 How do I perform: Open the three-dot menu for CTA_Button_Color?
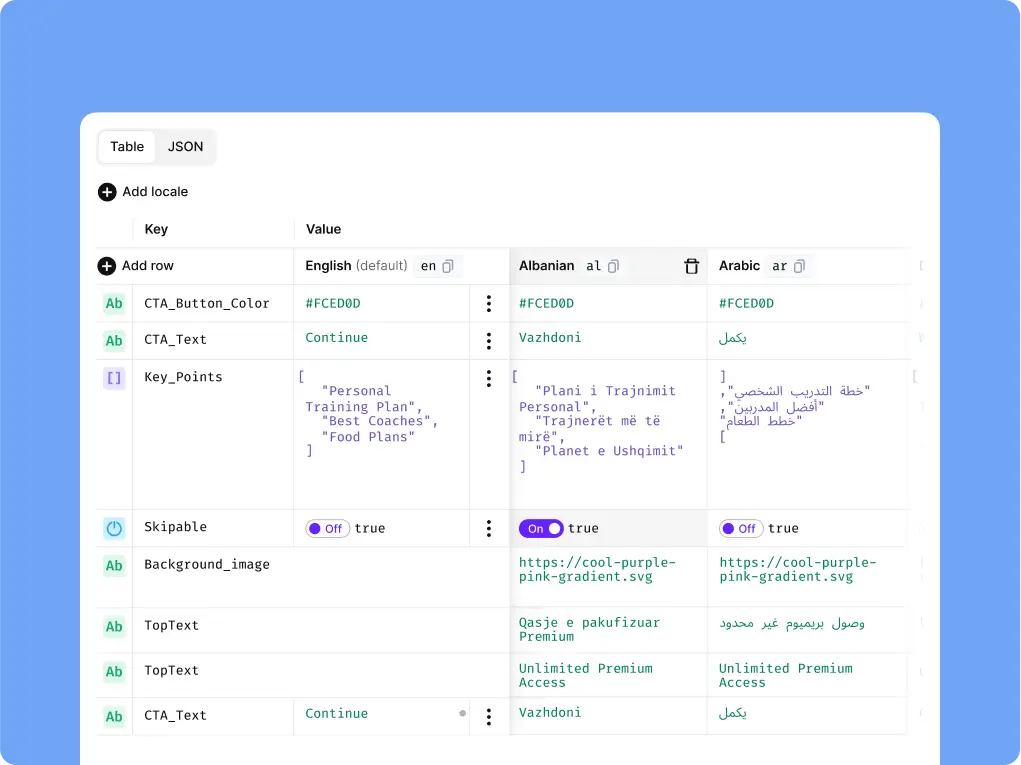489,303
